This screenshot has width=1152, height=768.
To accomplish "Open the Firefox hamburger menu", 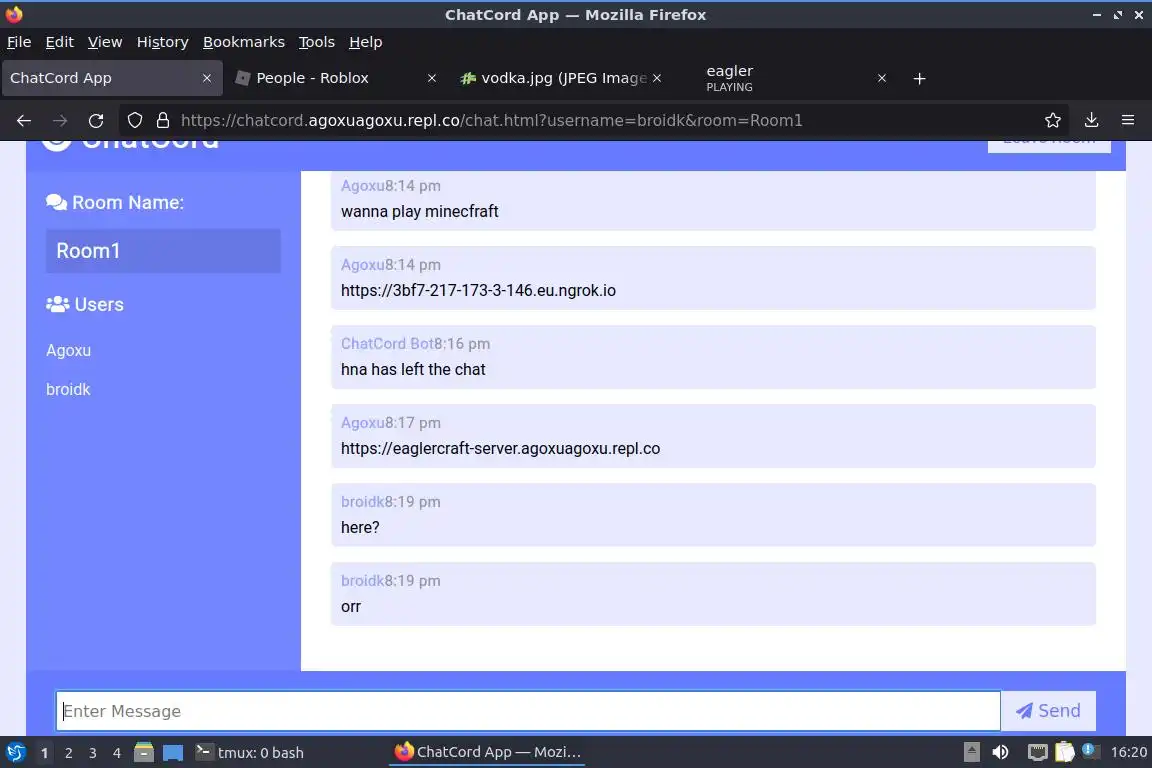I will coord(1128,121).
